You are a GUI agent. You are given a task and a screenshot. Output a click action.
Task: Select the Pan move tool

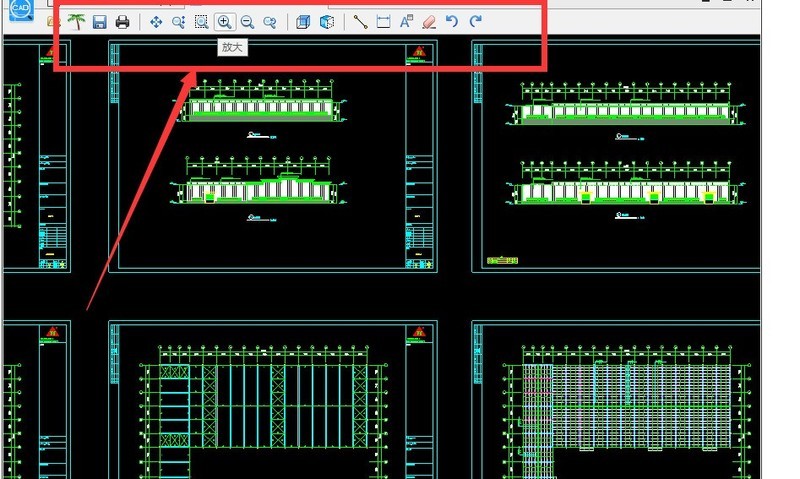pos(155,22)
